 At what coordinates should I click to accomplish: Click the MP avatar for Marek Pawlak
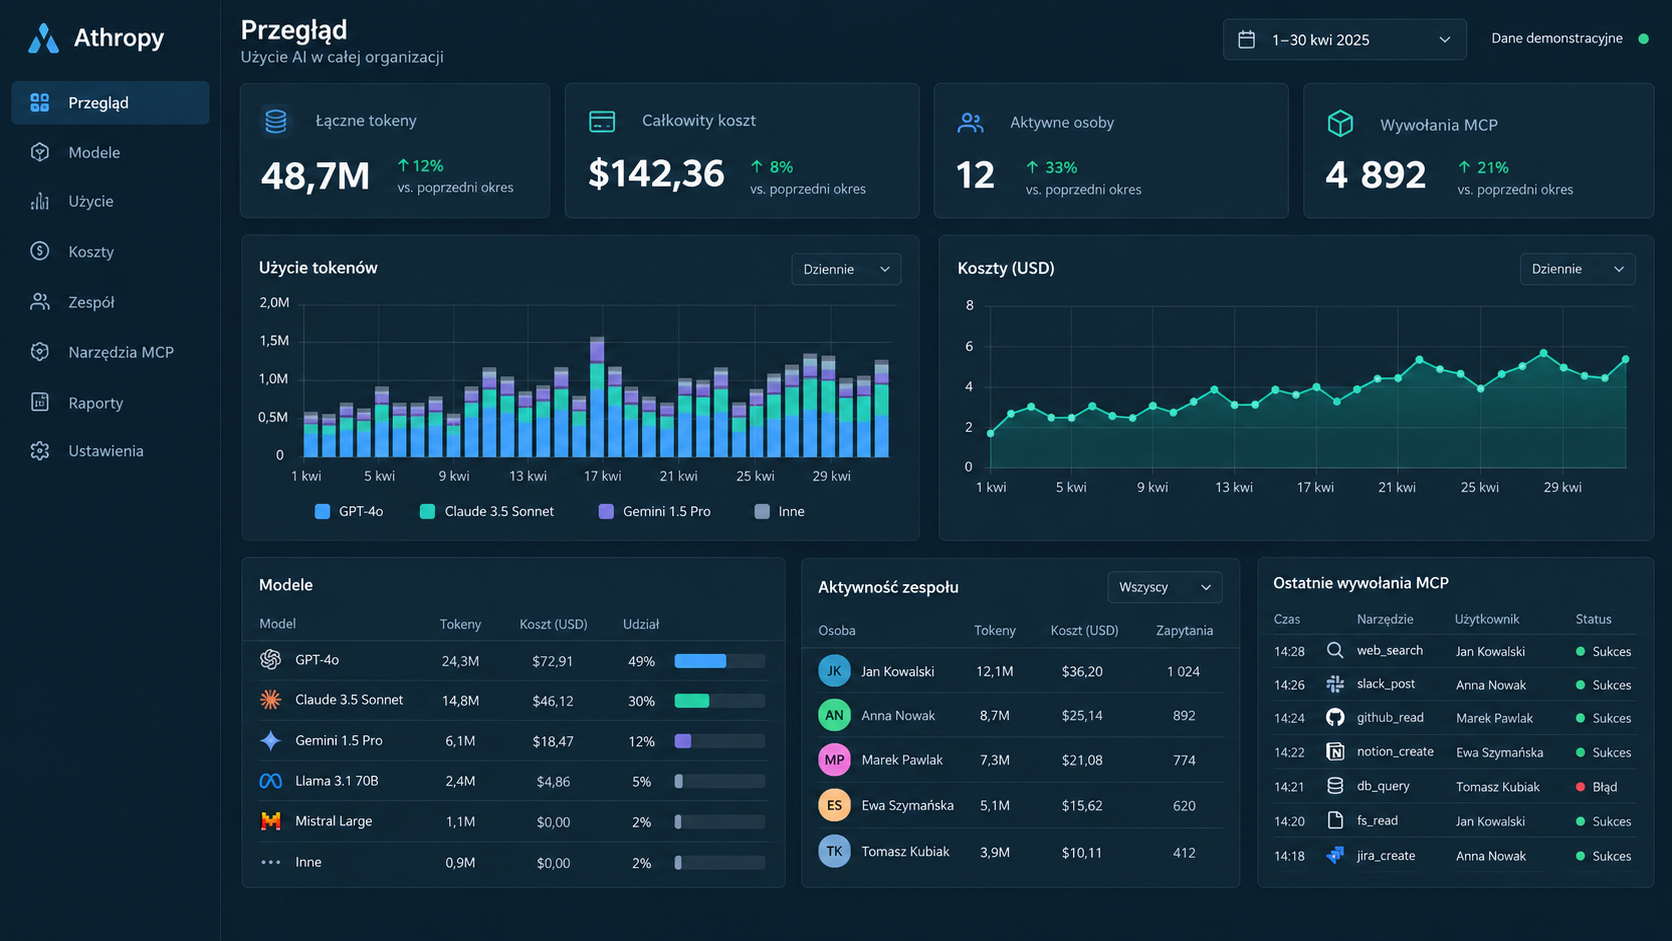coord(834,760)
